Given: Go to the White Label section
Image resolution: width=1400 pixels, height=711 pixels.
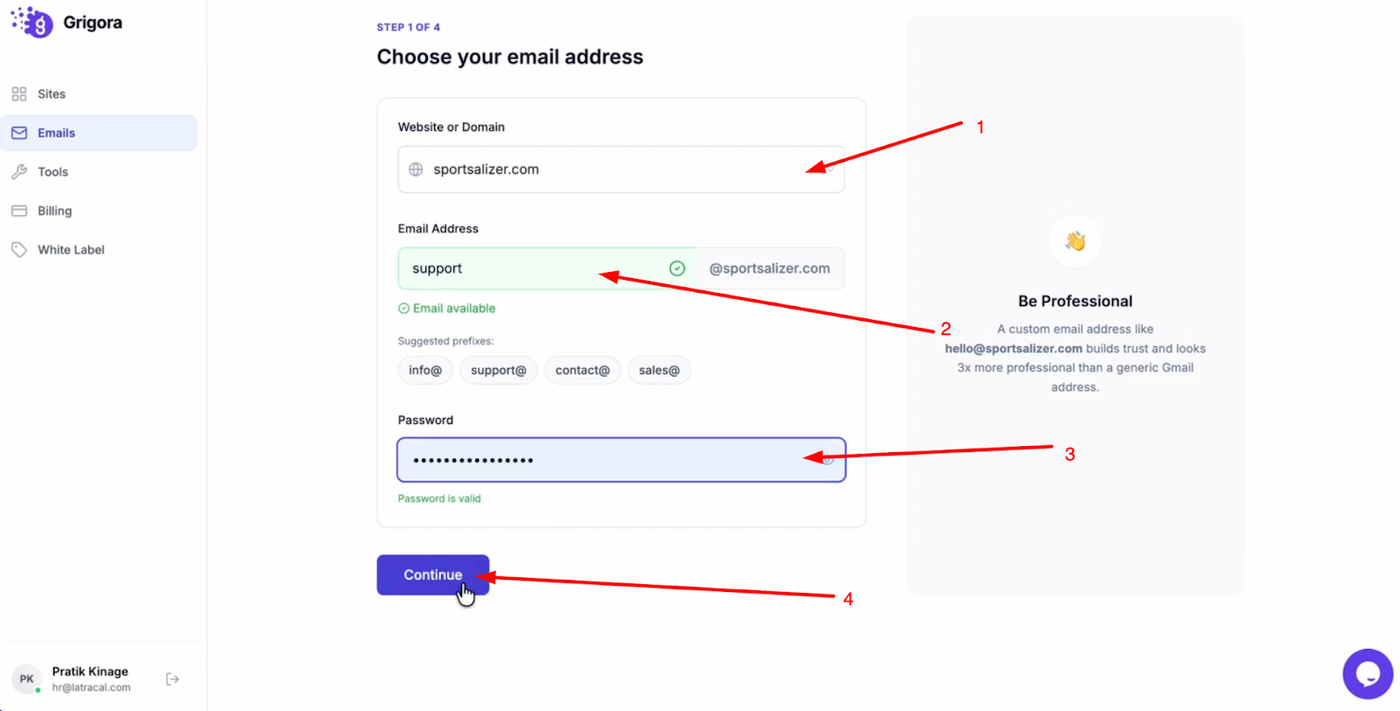Looking at the screenshot, I should [71, 250].
